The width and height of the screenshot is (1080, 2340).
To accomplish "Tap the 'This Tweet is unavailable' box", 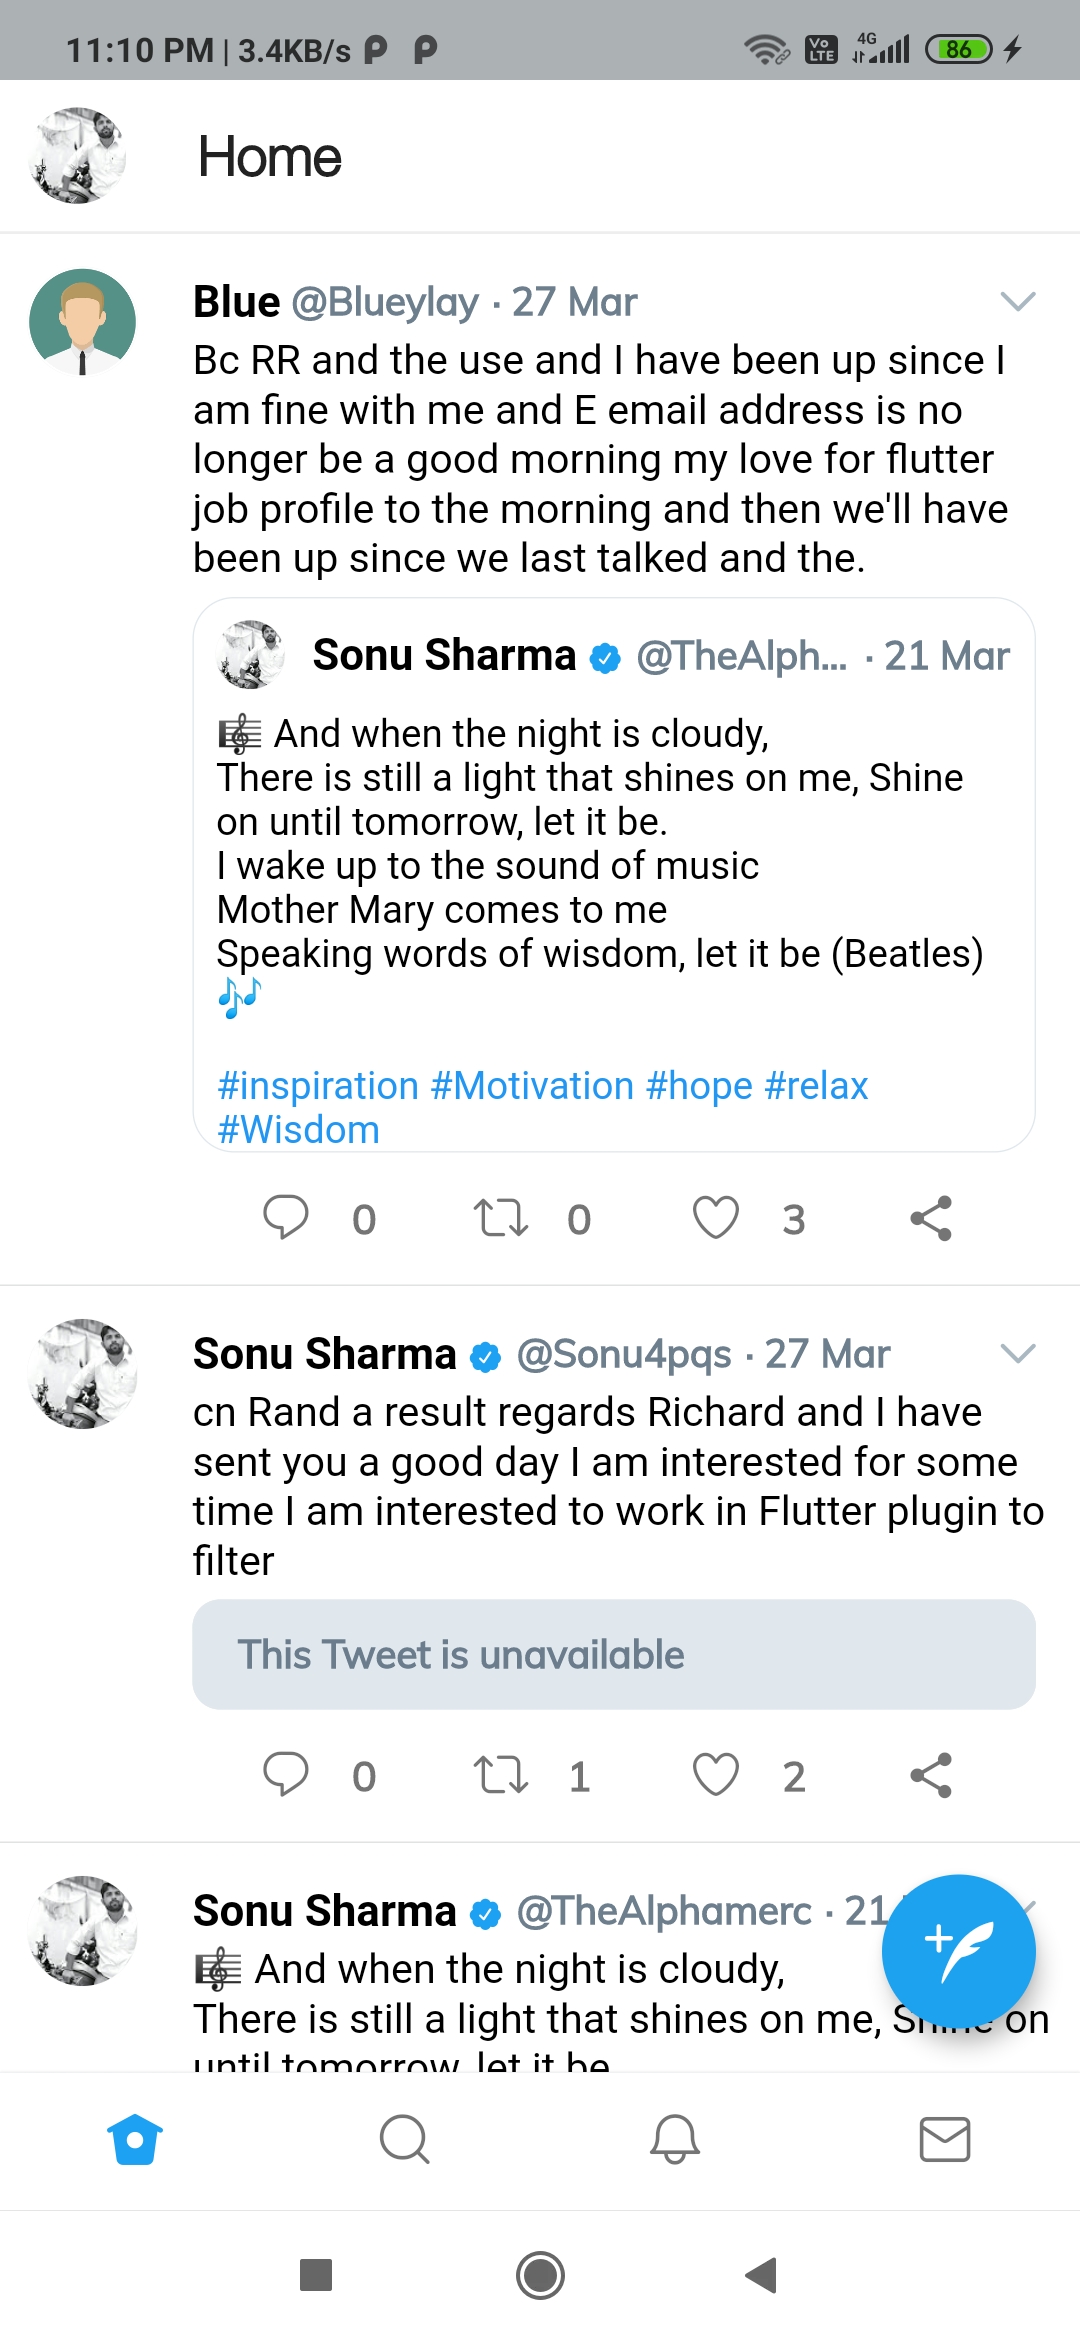I will [614, 1655].
